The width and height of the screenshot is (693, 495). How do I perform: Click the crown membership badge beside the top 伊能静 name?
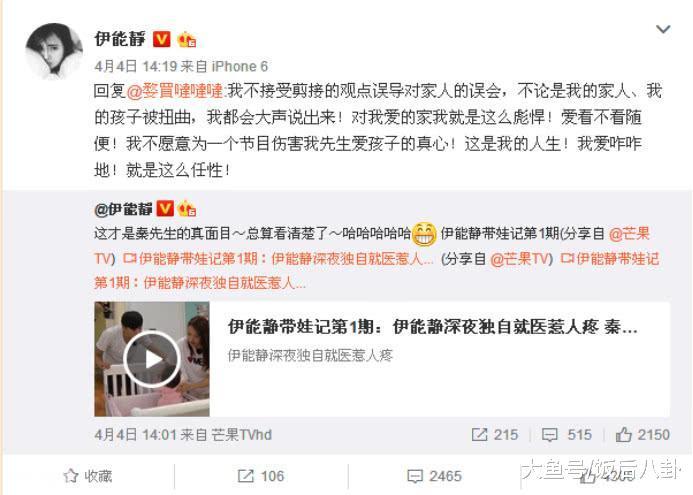point(186,40)
